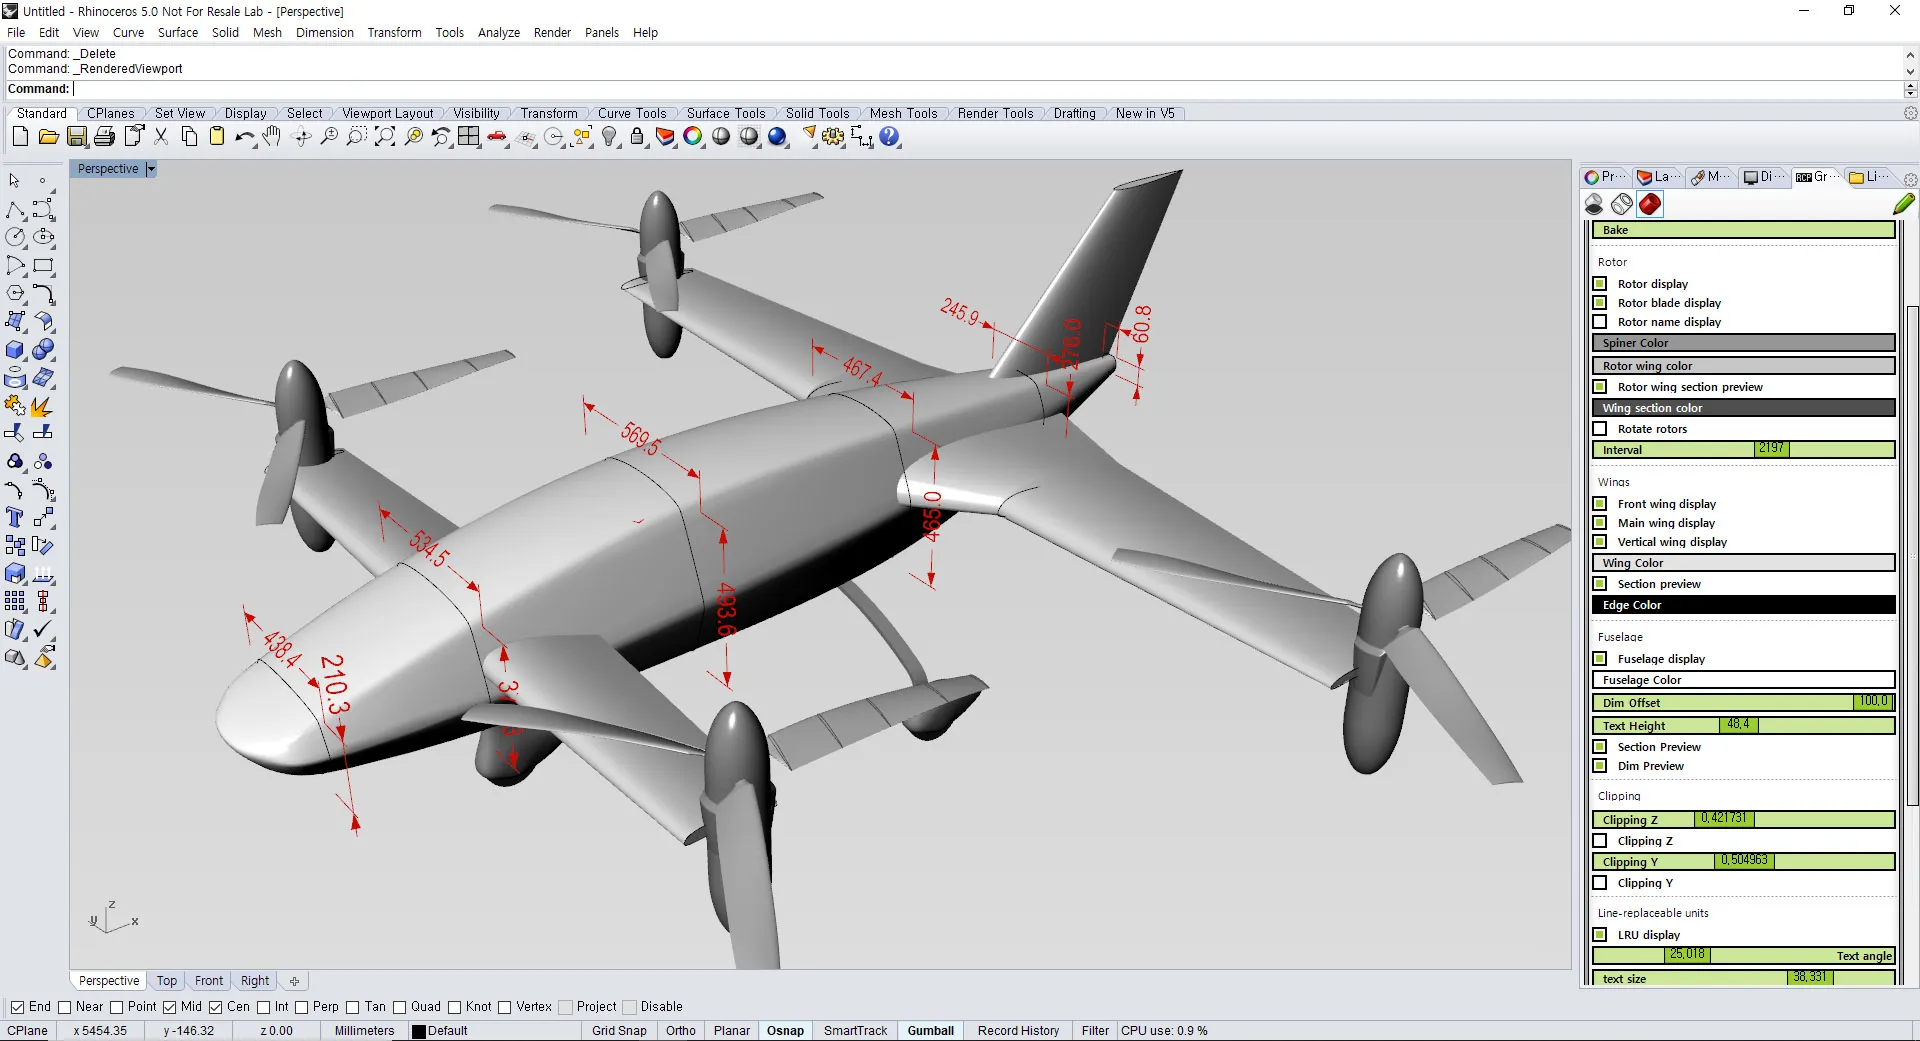This screenshot has width=1920, height=1041.
Task: Select the Pan view hand icon
Action: tap(272, 137)
